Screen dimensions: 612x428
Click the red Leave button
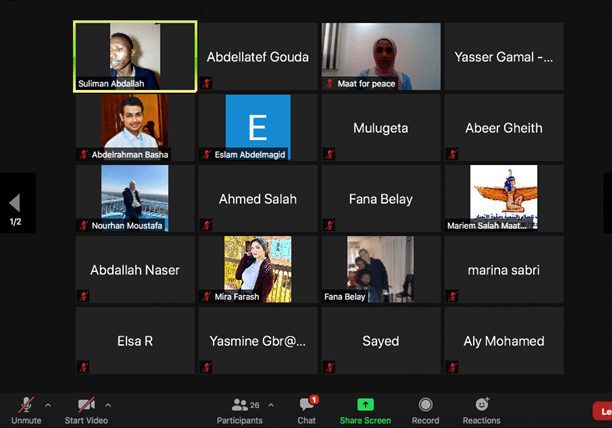(602, 411)
